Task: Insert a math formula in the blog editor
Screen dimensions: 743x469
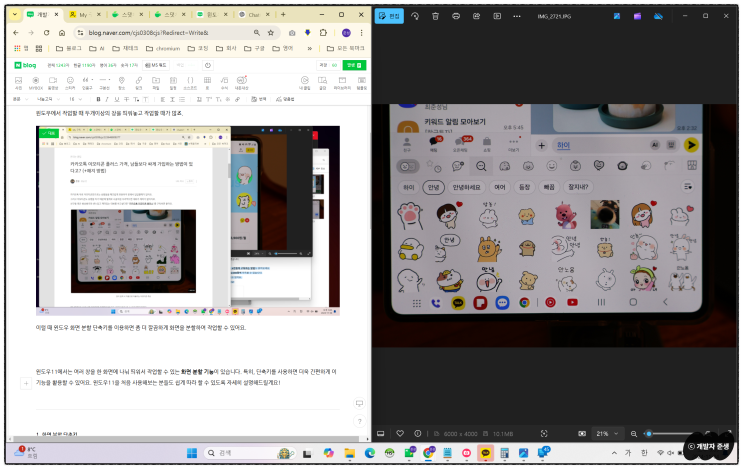Action: point(224,82)
